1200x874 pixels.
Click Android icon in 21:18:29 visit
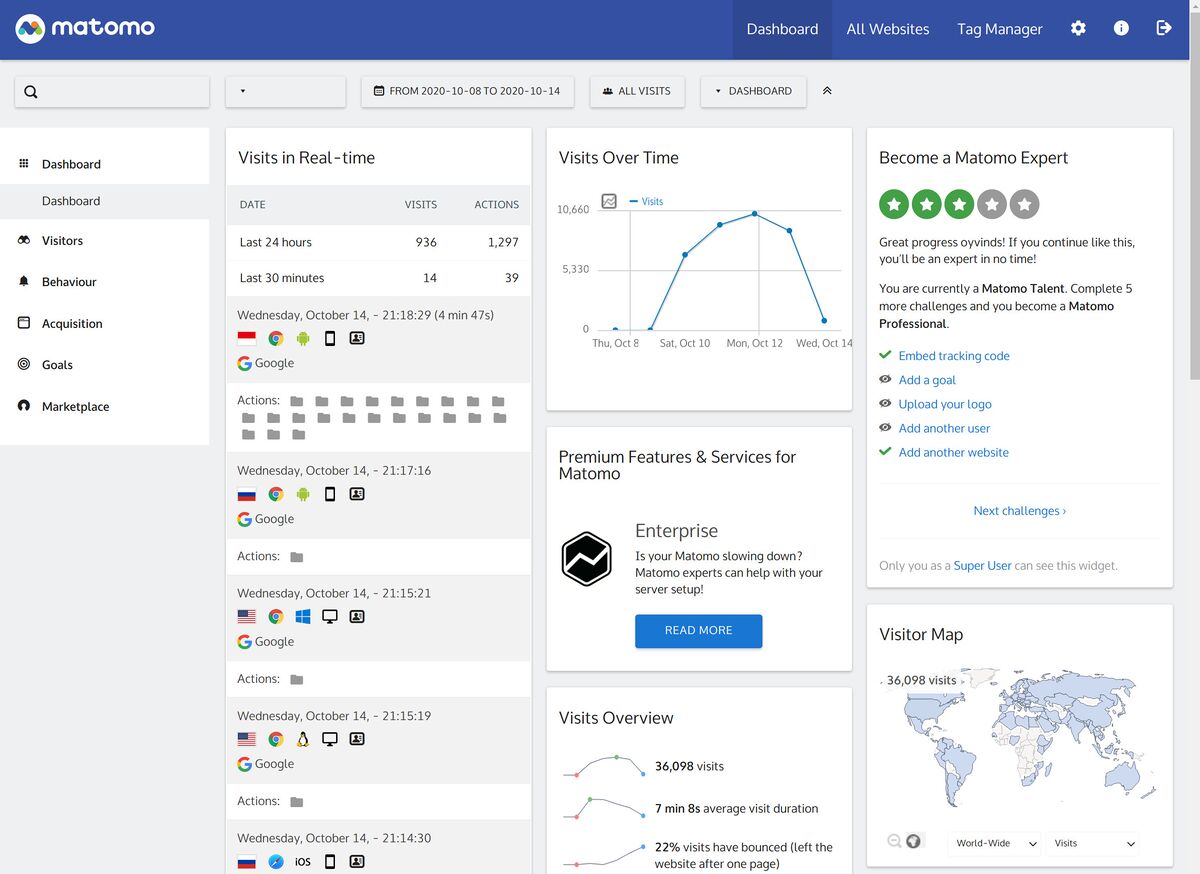coord(303,338)
